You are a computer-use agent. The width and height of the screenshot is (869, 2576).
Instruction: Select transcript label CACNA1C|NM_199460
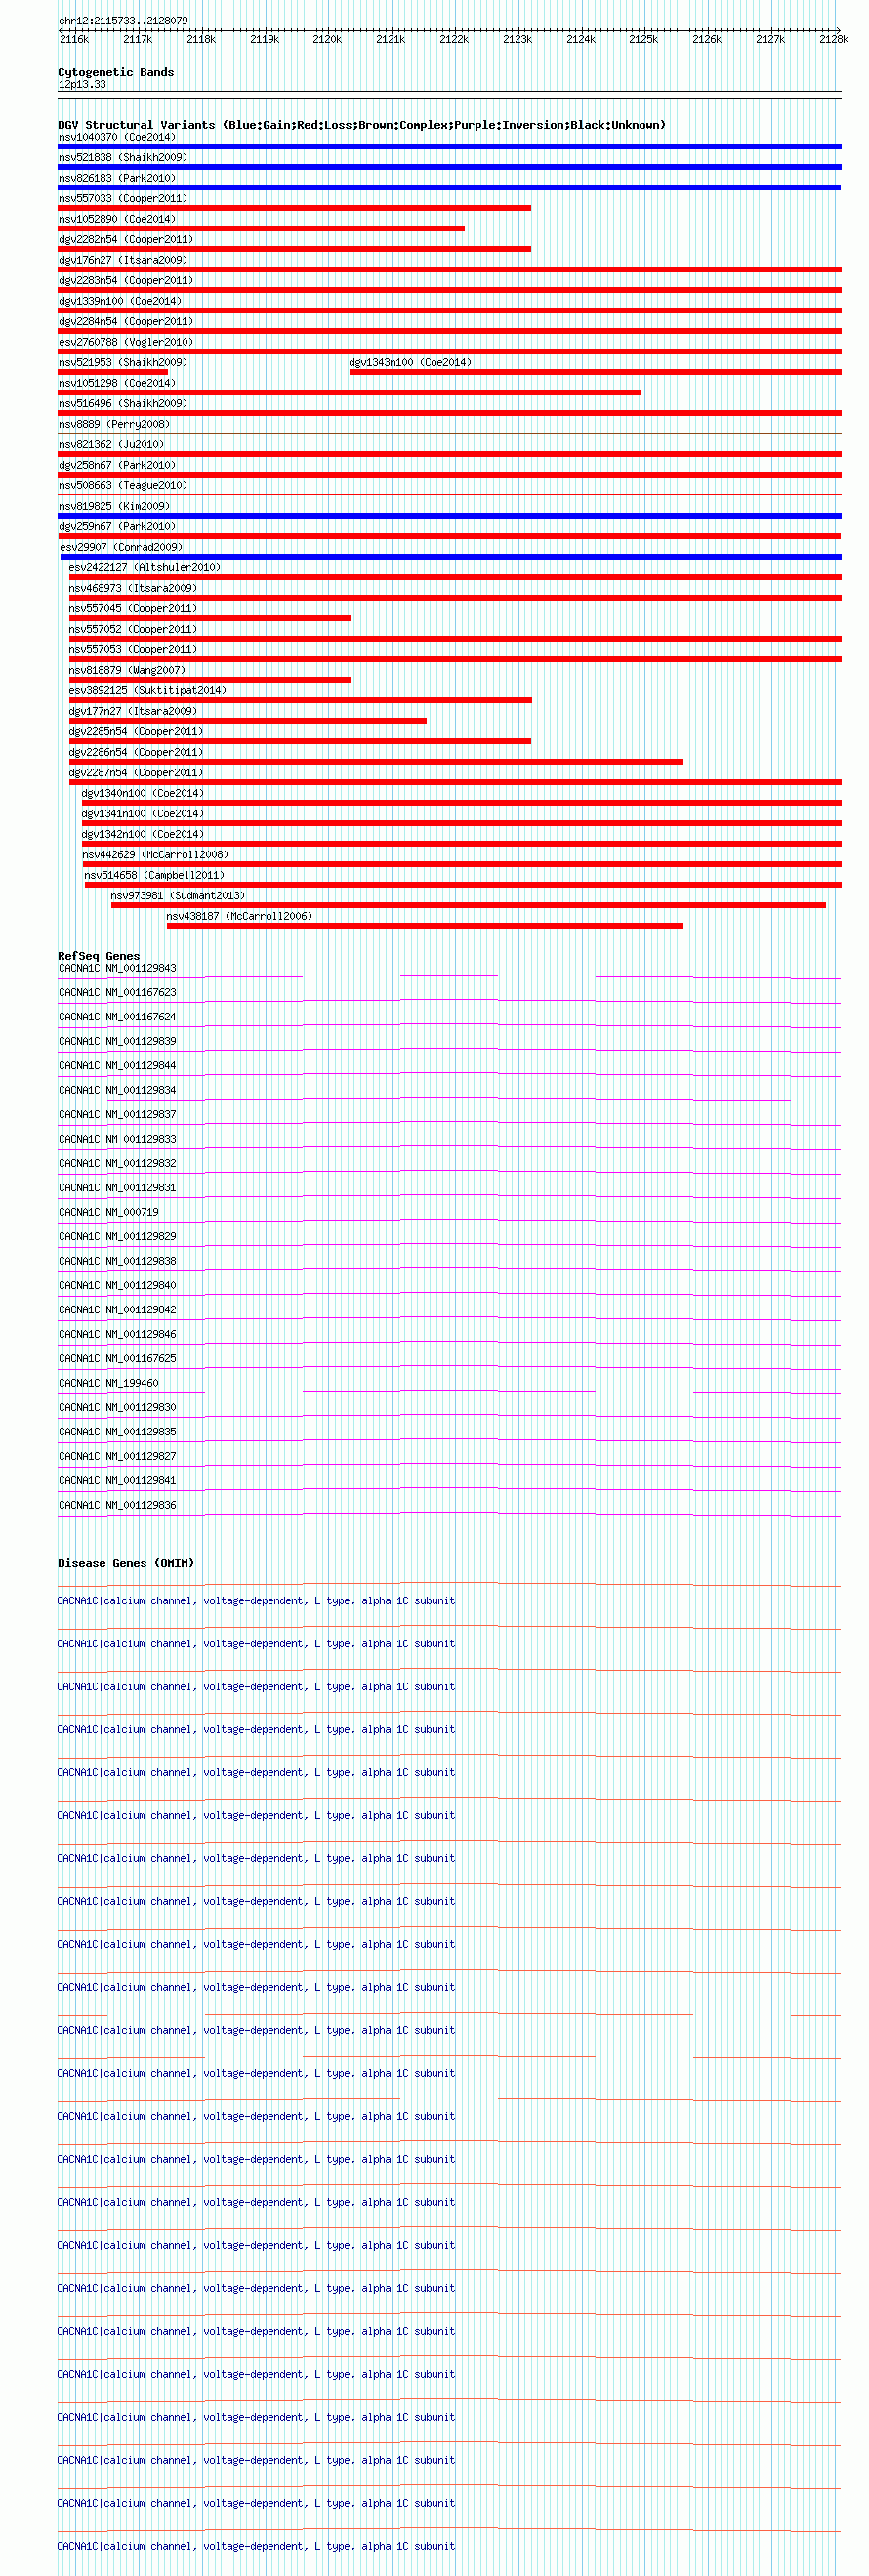click(x=108, y=1383)
